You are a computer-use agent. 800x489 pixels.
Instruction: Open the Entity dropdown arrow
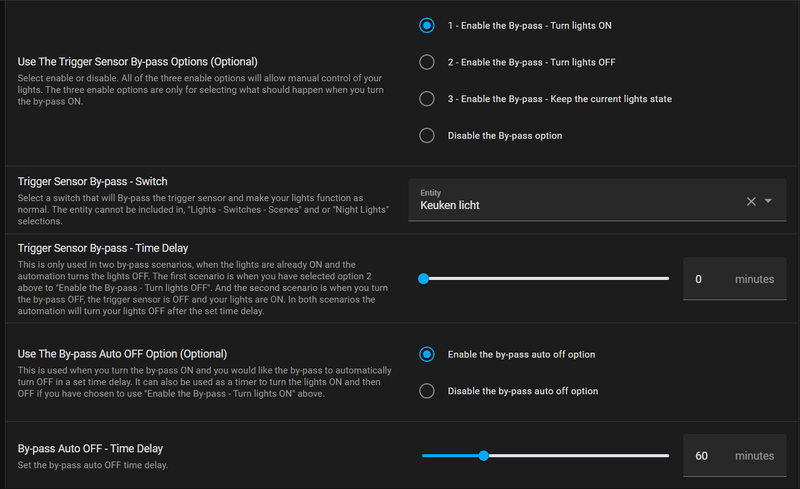(x=769, y=201)
